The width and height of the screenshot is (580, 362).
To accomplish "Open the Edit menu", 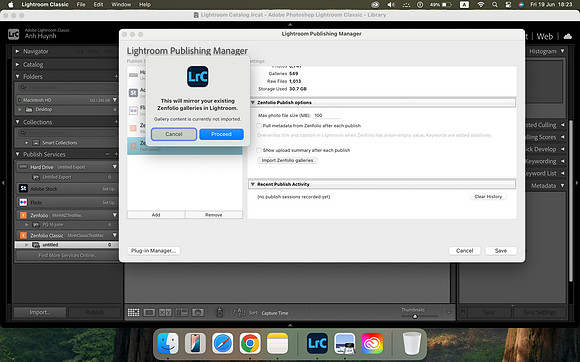I will pyautogui.click(x=98, y=4).
